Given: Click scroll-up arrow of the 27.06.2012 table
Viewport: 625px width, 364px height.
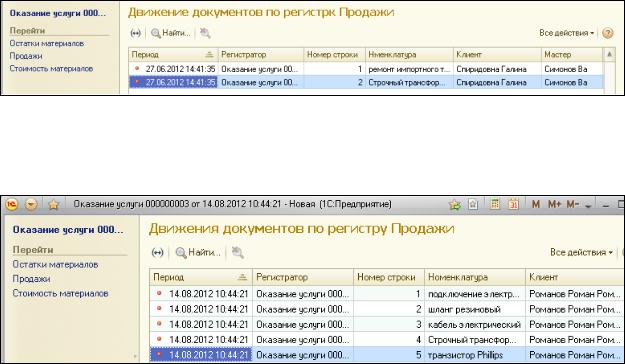Looking at the screenshot, I should coord(609,54).
